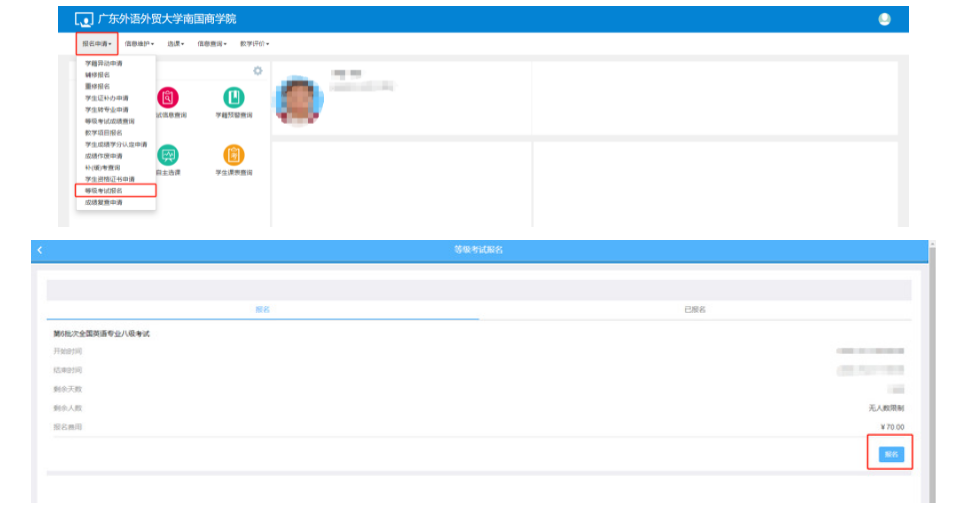Viewport: 969px width, 516px height.
Task: Select 辅修报名 menu entry
Action: coord(98,75)
